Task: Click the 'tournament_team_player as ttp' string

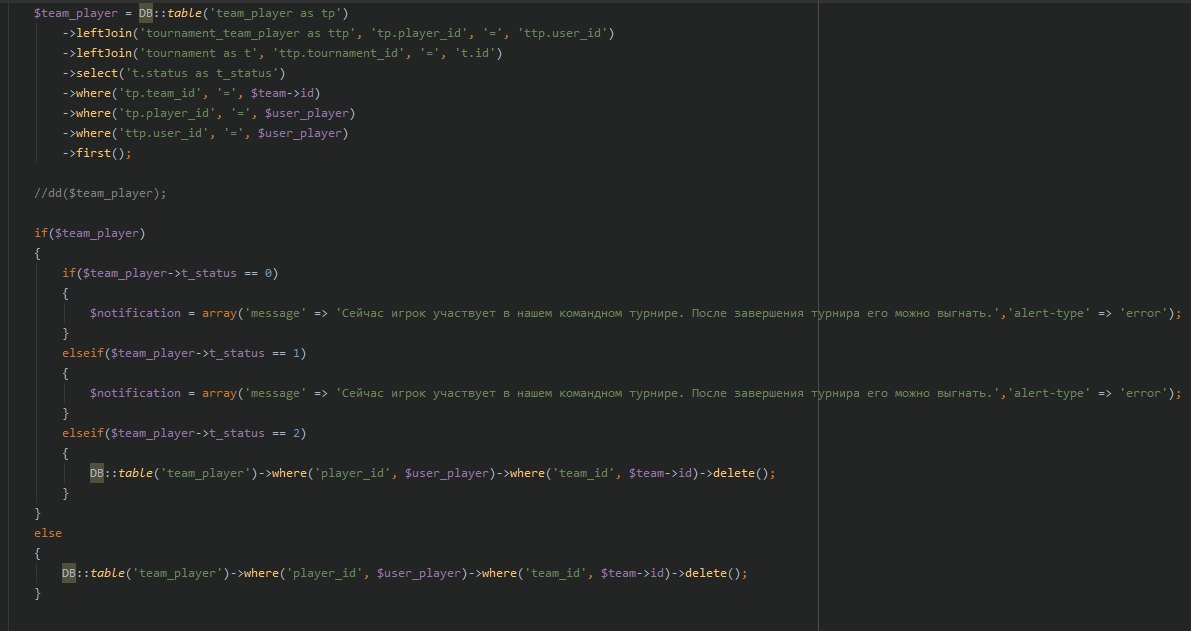Action: [x=245, y=33]
